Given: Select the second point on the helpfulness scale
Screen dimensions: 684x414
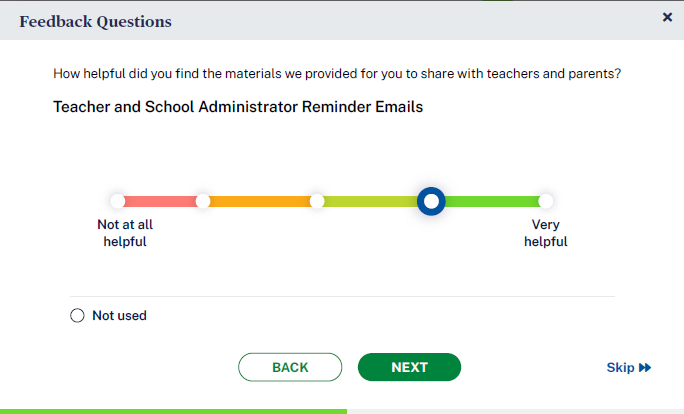Looking at the screenshot, I should click(203, 201).
